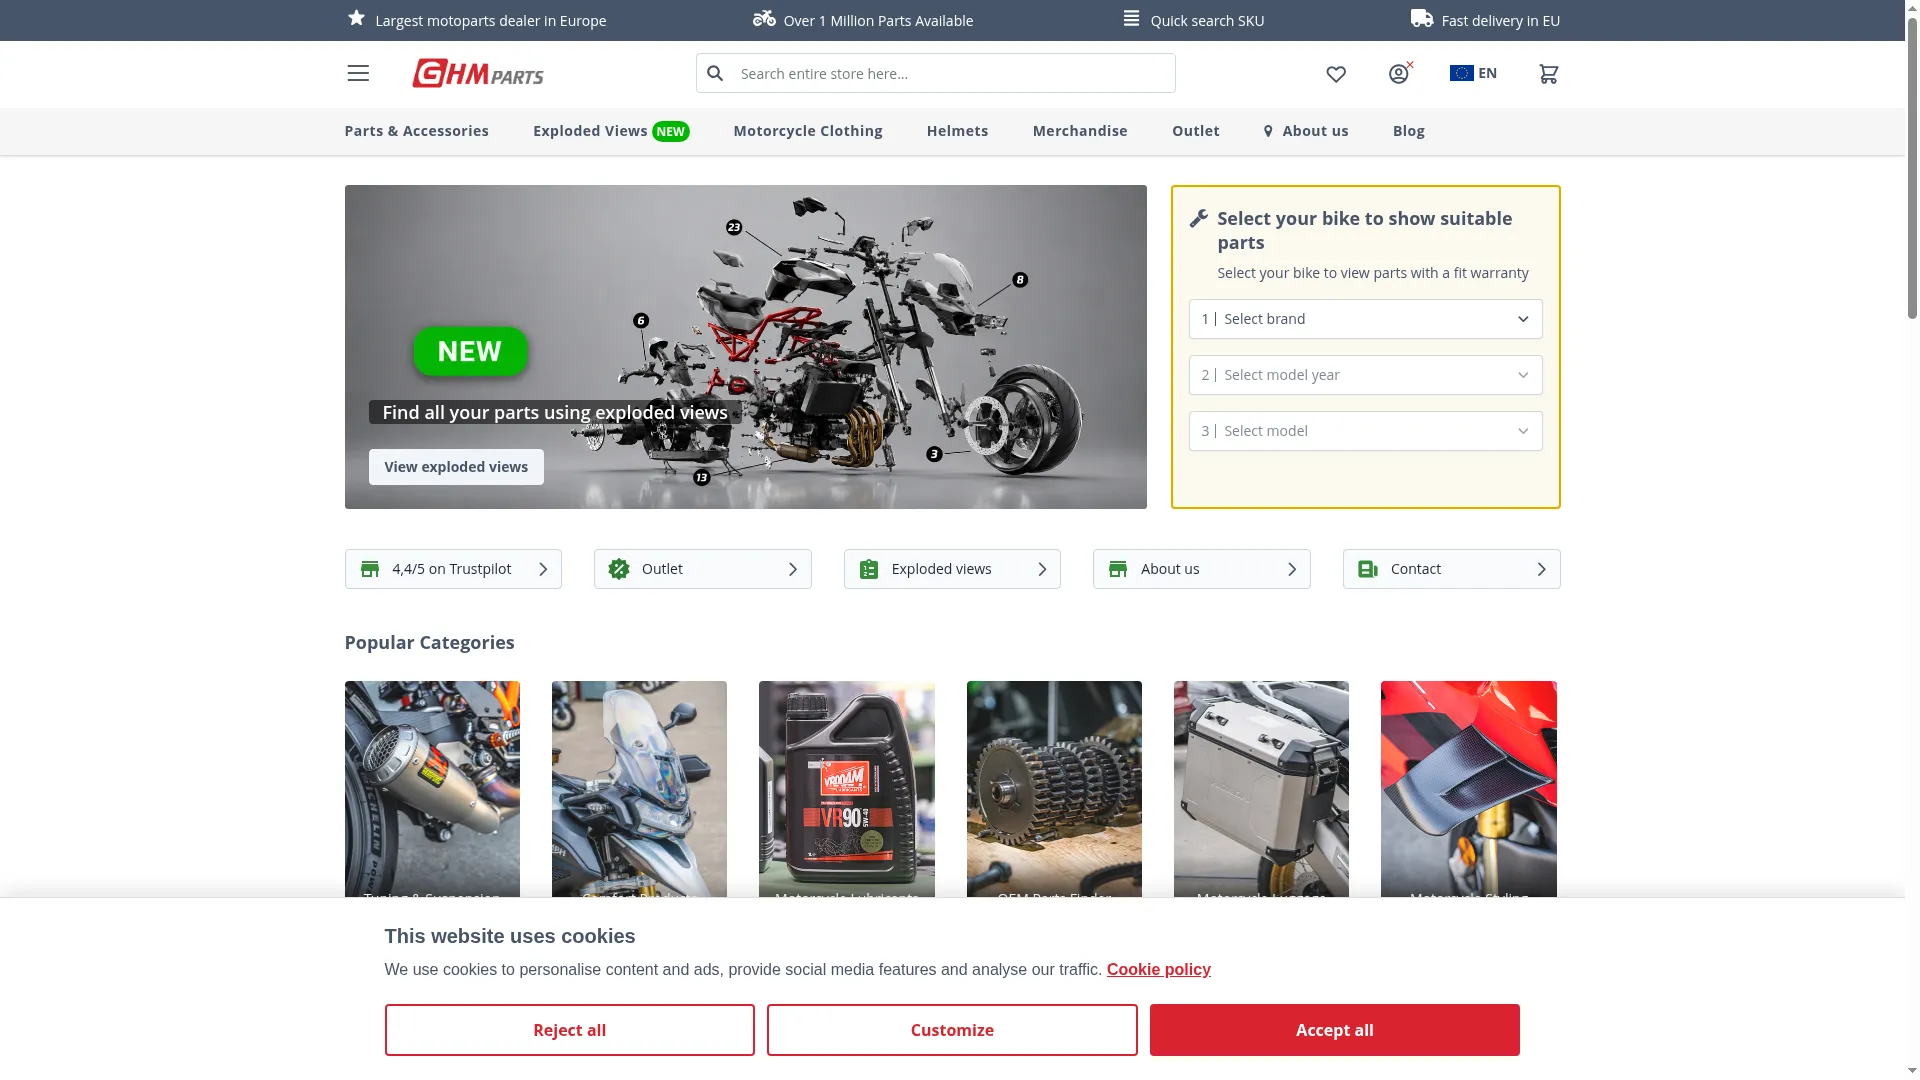Viewport: 1920px width, 1080px height.
Task: Click the exploded motorcycle hero banner
Action: click(x=746, y=347)
